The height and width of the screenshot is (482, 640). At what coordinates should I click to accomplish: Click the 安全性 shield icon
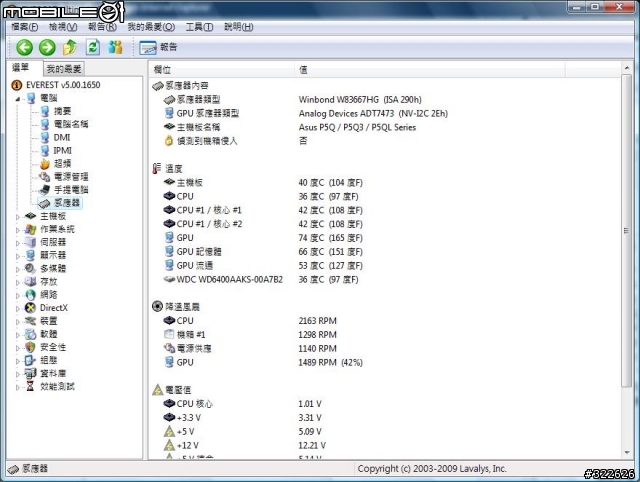pyautogui.click(x=30, y=347)
